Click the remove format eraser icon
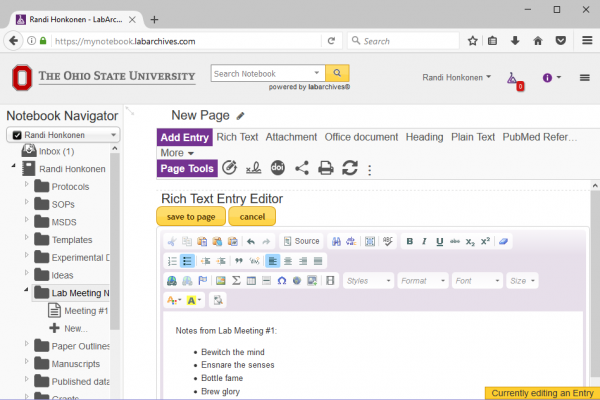Image resolution: width=600 pixels, height=400 pixels. point(503,242)
